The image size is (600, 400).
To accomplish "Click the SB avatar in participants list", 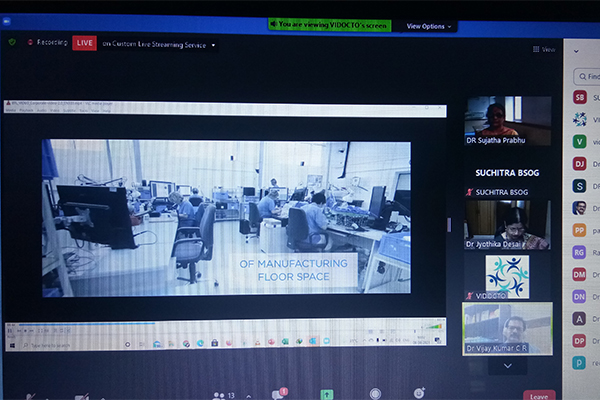I will (x=579, y=97).
